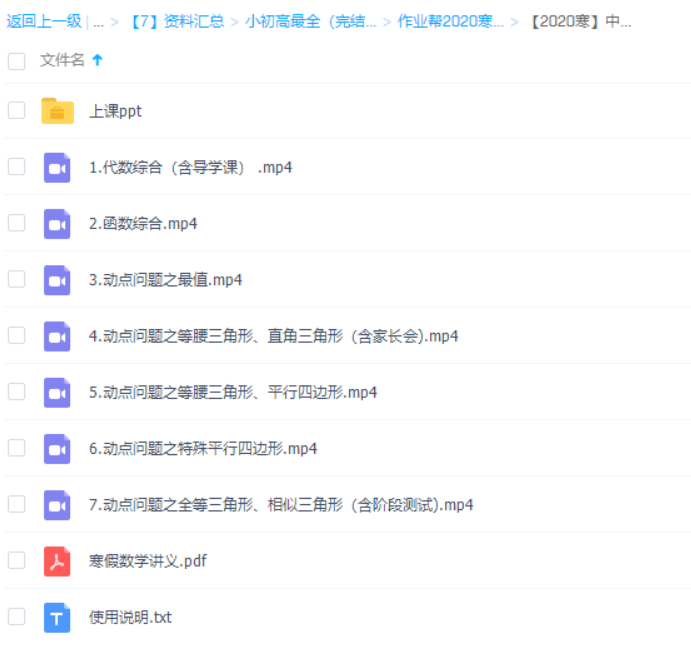The width and height of the screenshot is (691, 653).
Task: Open file name 6.动点问题之特殊平行四边形.mp4
Action: tap(203, 449)
